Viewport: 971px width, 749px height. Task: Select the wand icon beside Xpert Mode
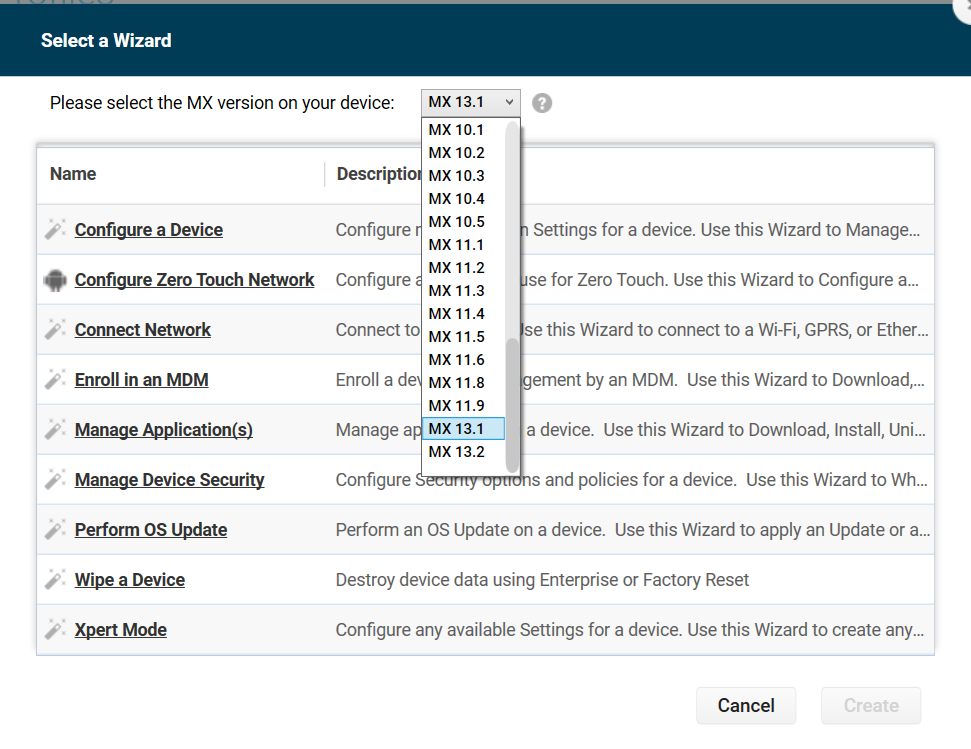(x=55, y=629)
